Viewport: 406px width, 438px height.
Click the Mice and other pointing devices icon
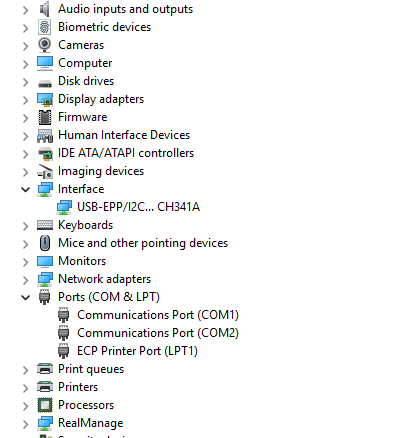[x=45, y=243]
